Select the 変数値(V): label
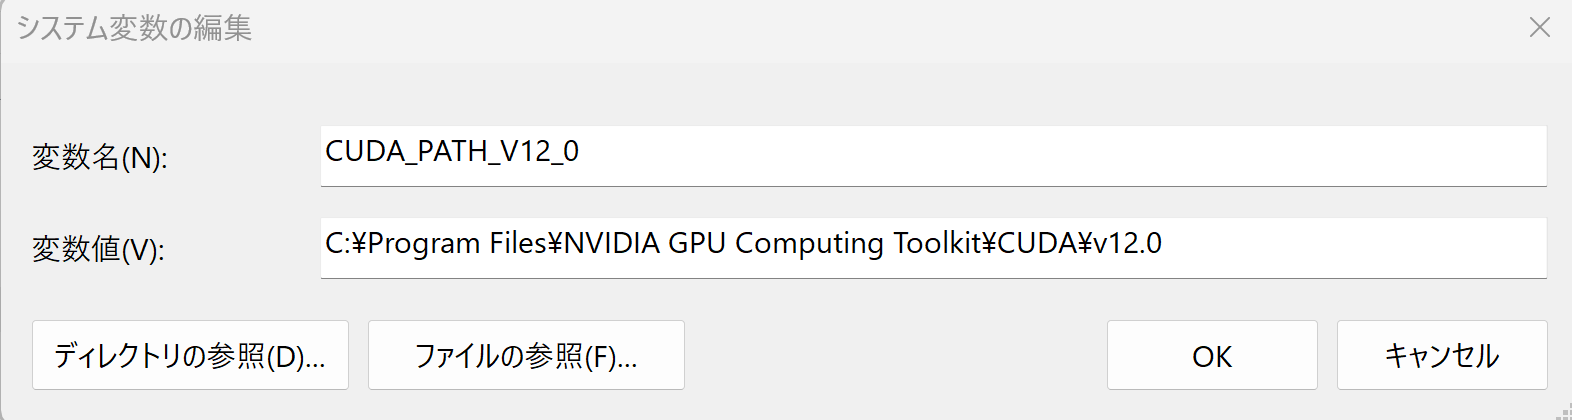The image size is (1572, 420). (98, 248)
